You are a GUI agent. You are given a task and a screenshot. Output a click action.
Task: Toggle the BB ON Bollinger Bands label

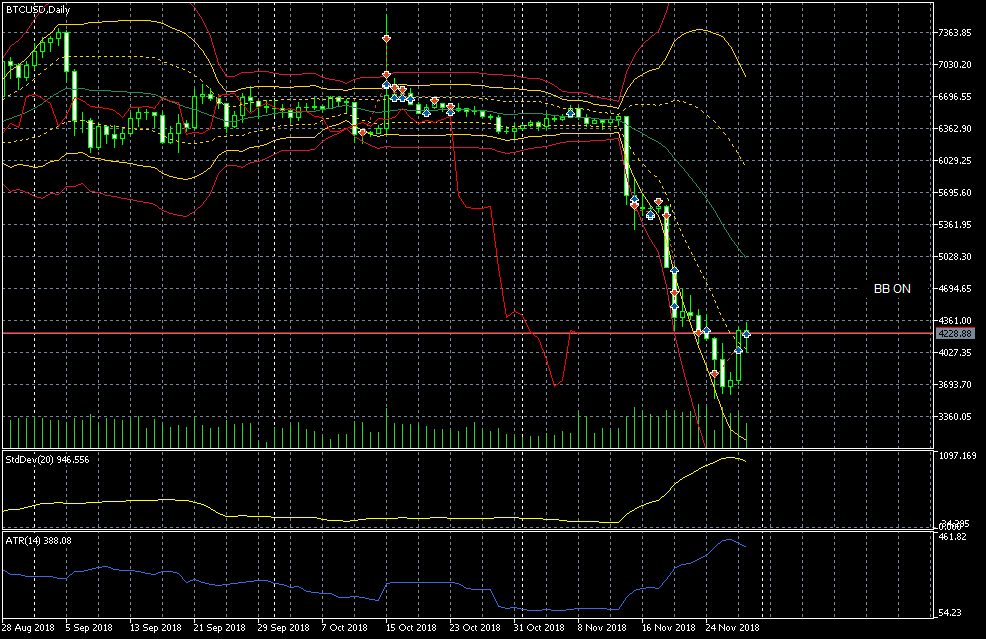coord(892,288)
